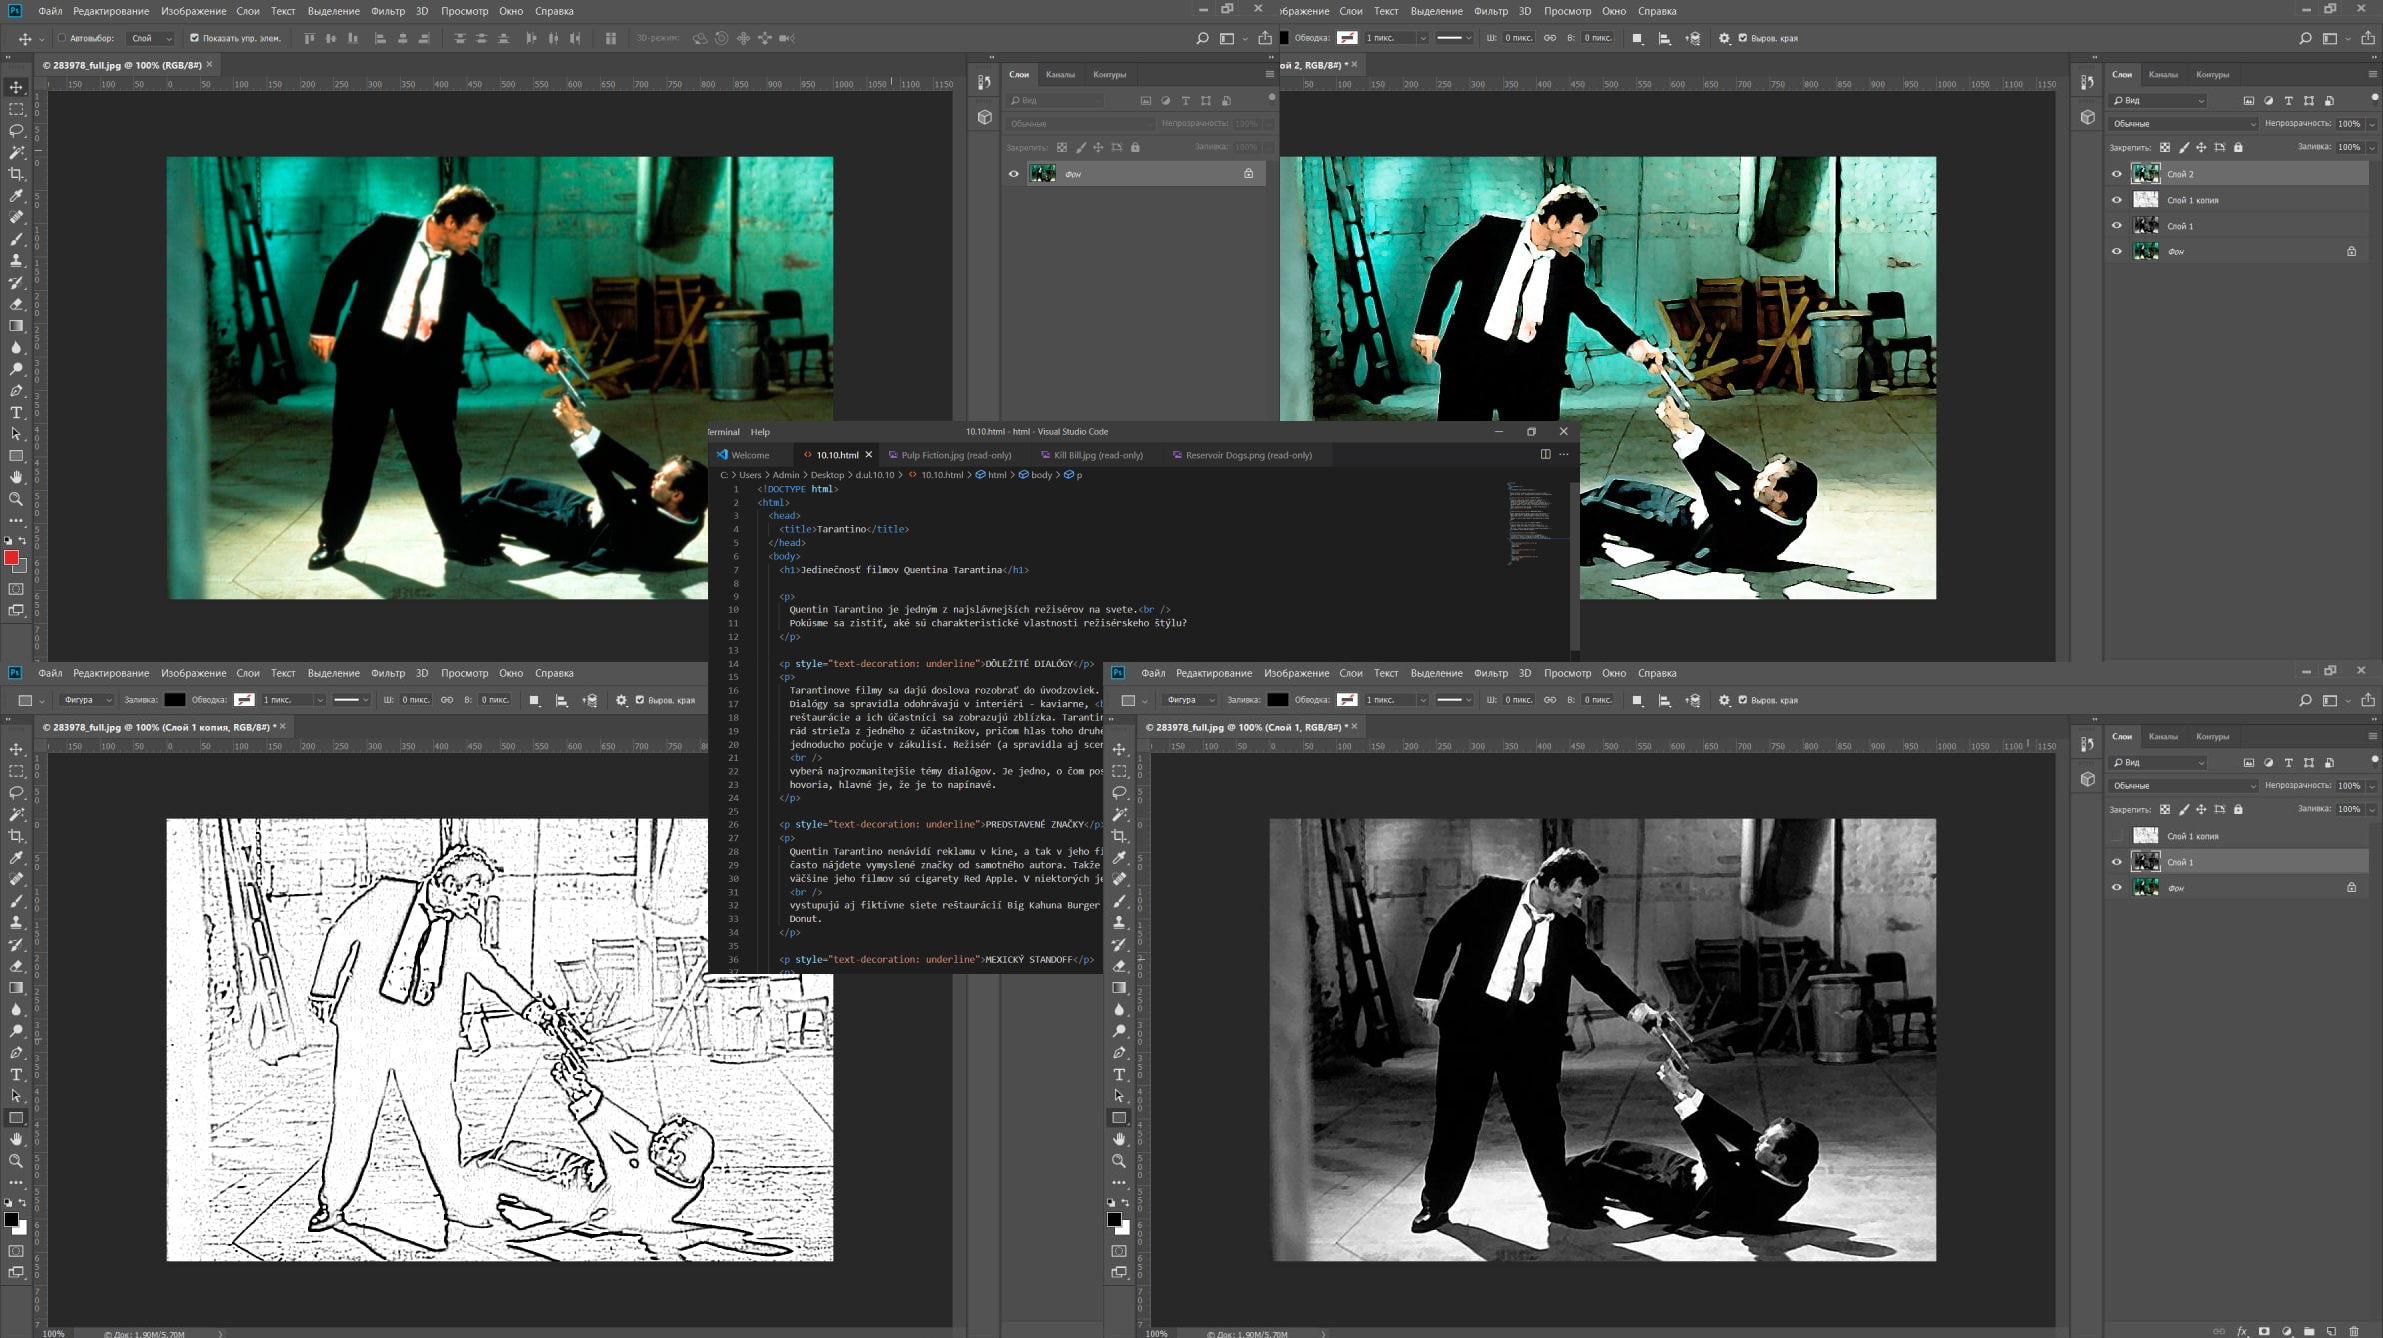Select the Pen tool in top-left Photoshop window

pos(16,391)
